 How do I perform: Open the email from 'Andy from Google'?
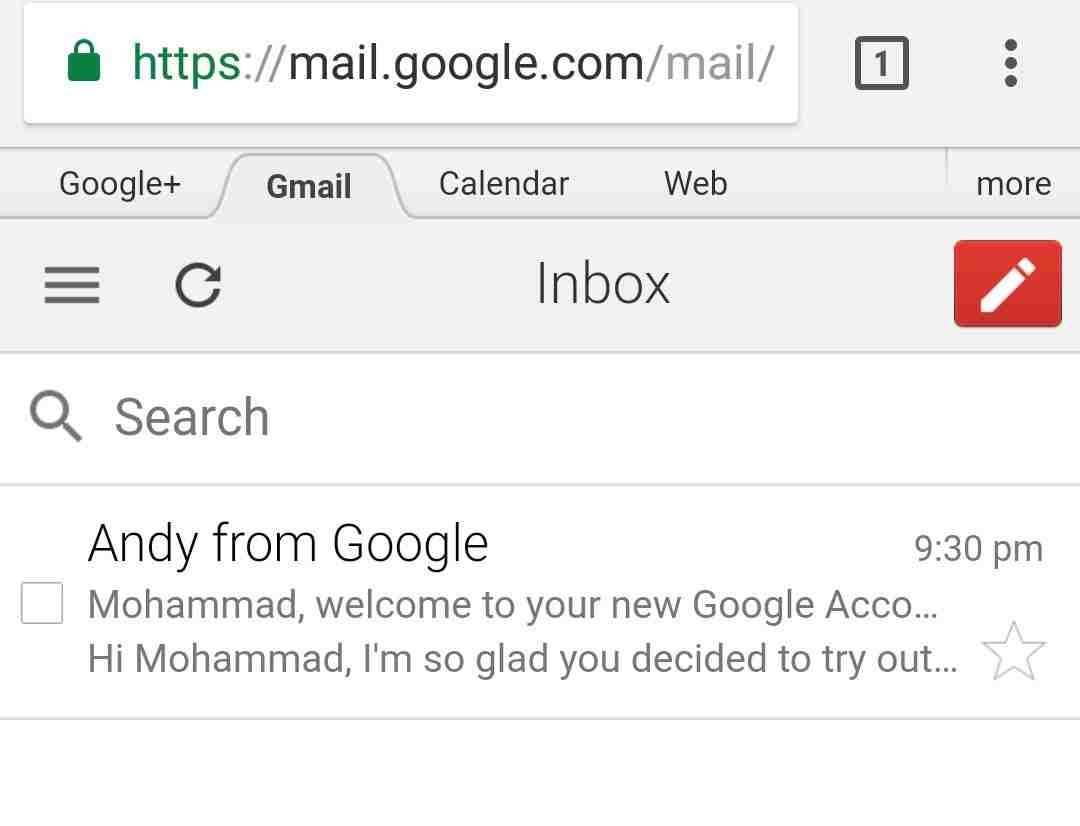tap(288, 544)
